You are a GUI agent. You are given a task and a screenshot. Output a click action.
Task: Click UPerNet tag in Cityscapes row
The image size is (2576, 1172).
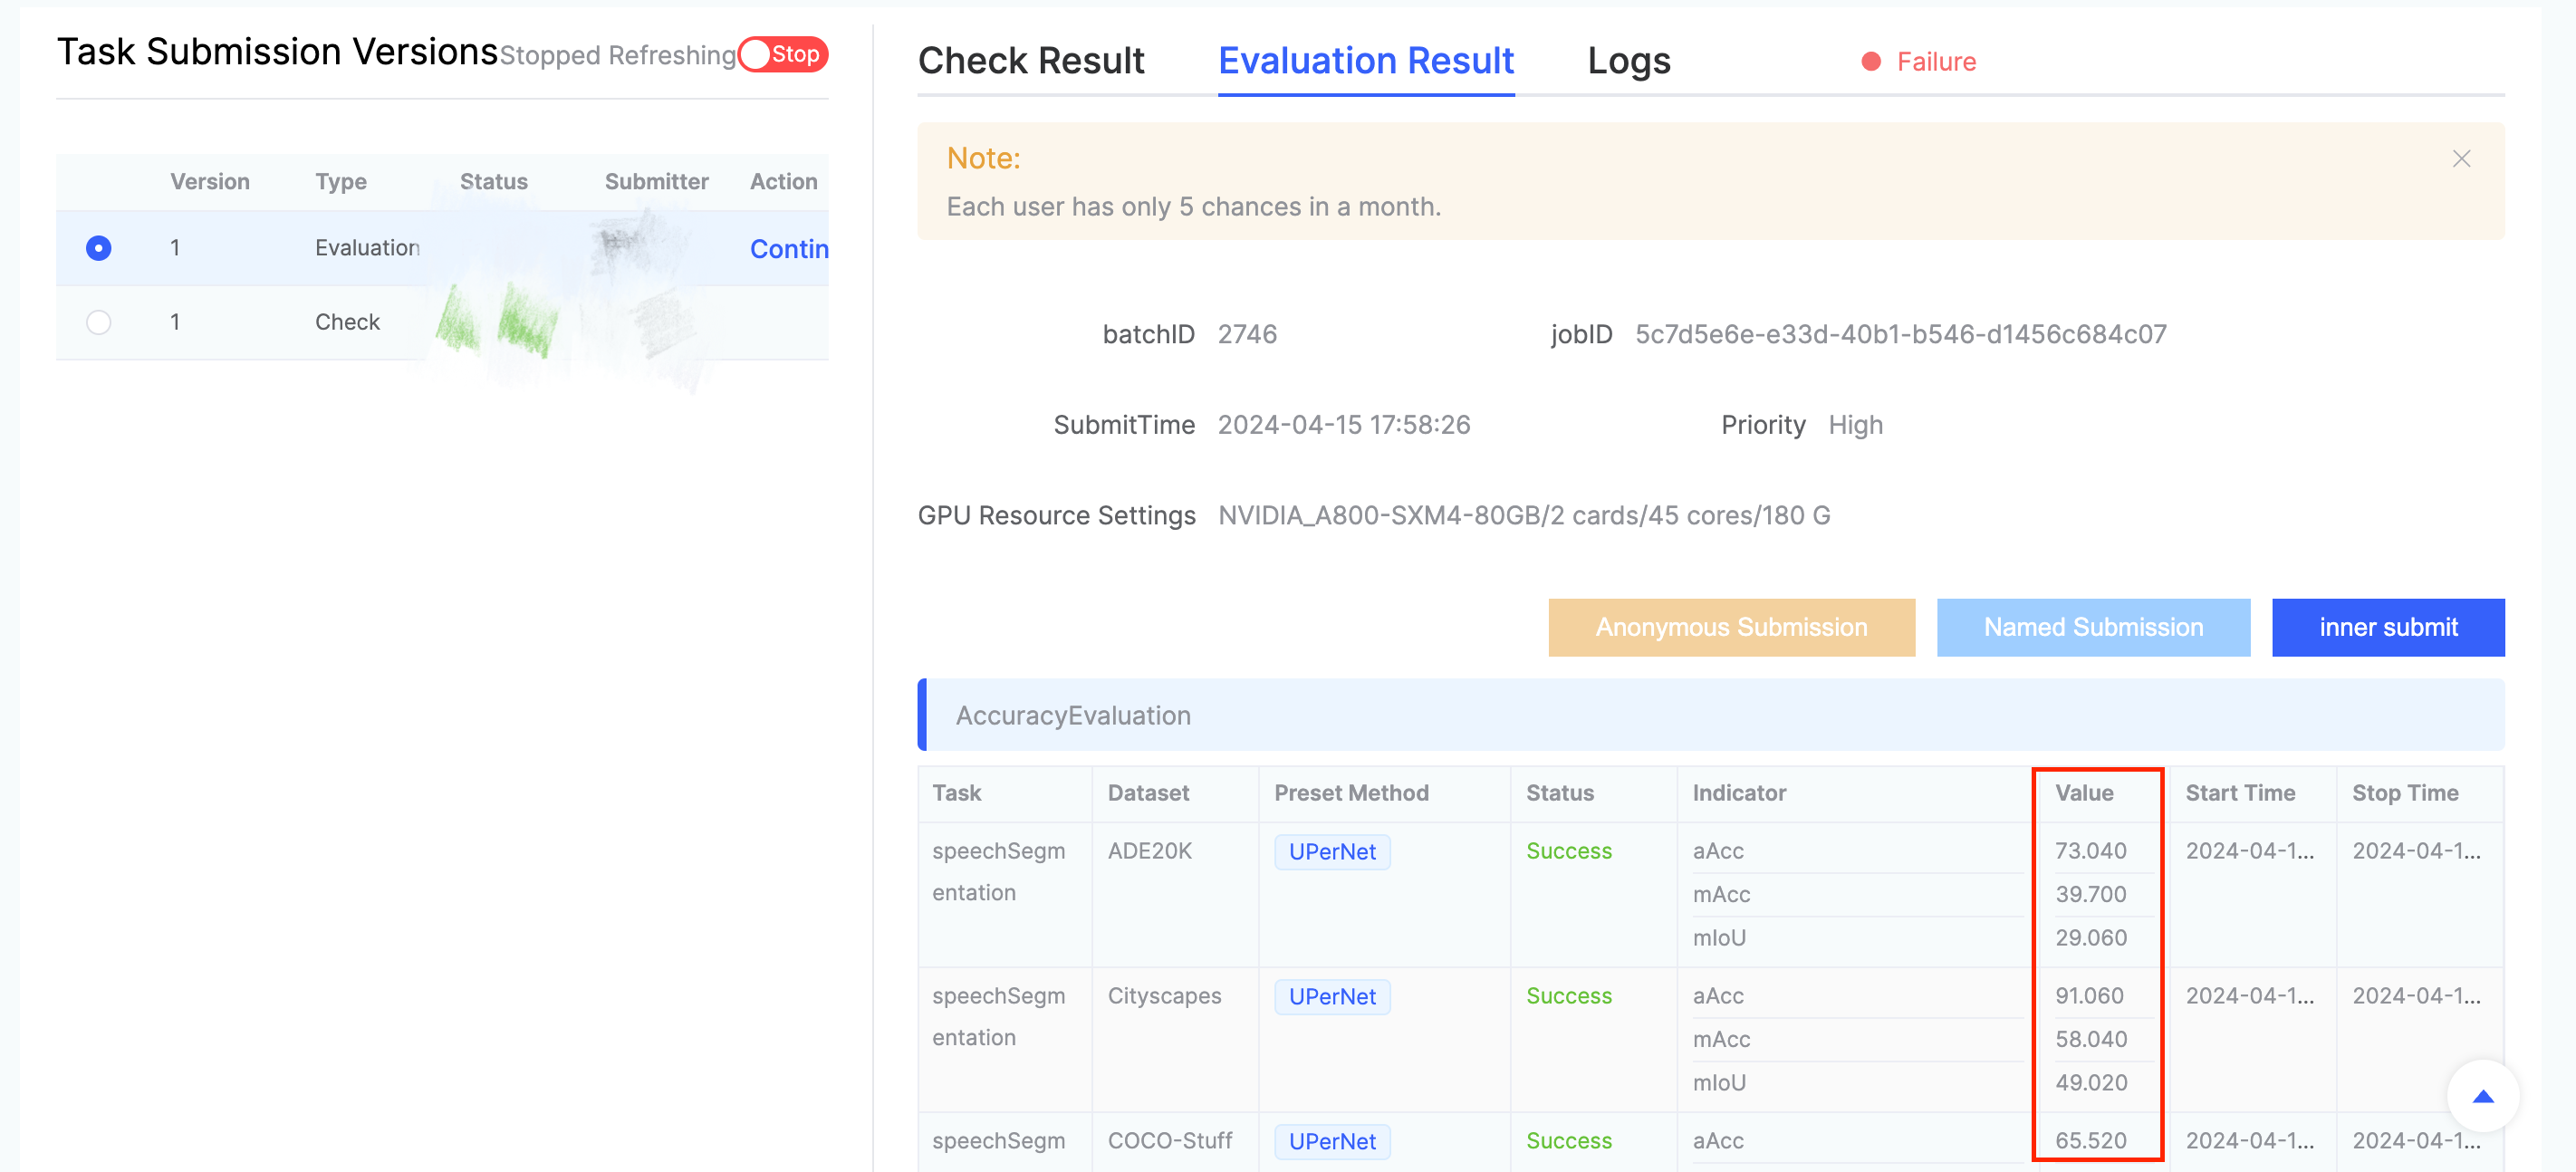[1331, 996]
